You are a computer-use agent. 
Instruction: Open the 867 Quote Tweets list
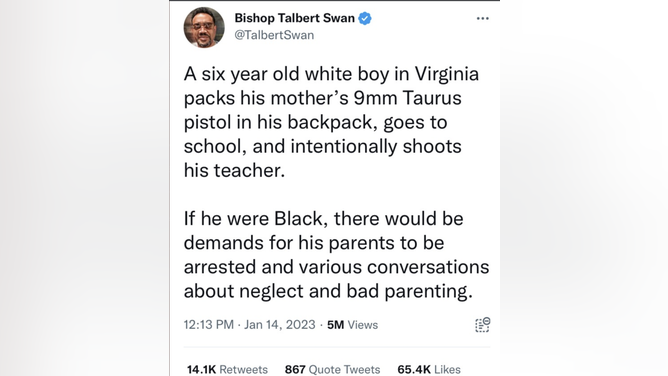click(332, 369)
